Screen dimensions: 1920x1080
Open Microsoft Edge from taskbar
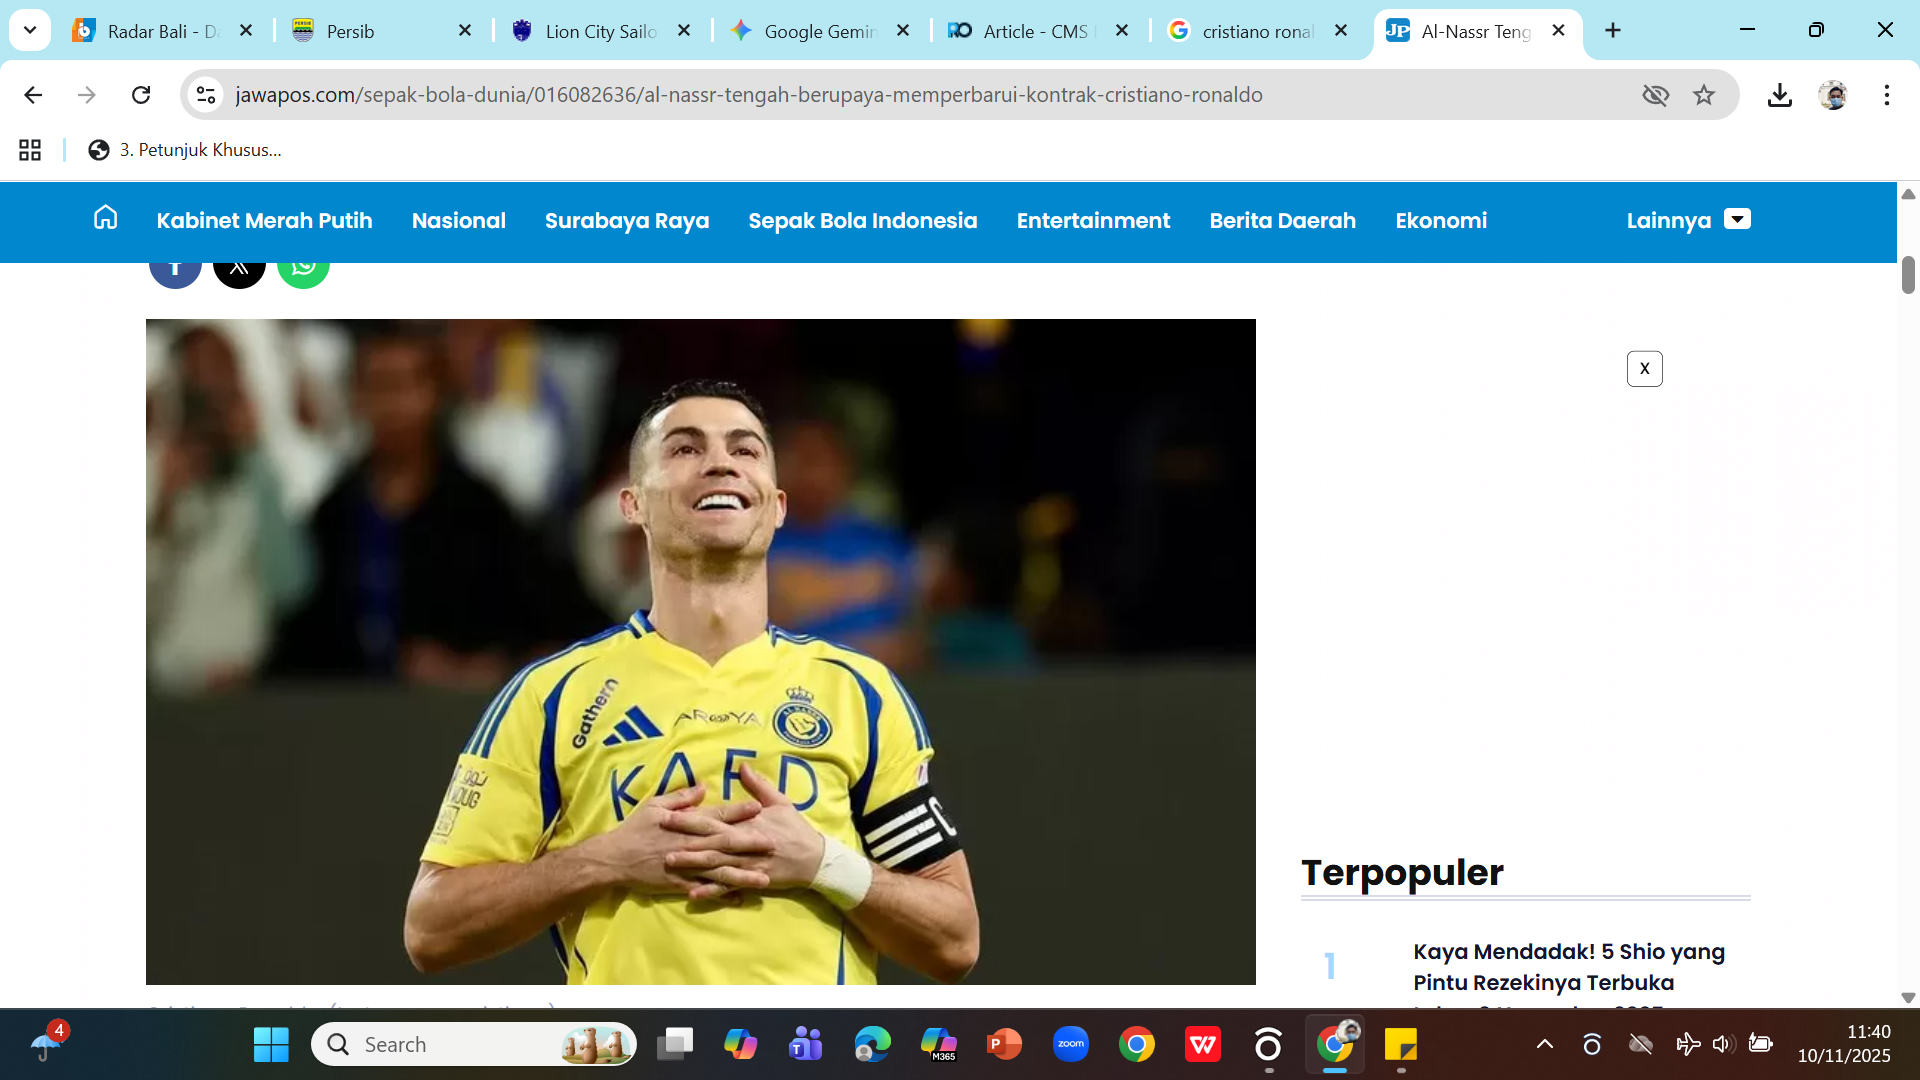[x=872, y=1045]
